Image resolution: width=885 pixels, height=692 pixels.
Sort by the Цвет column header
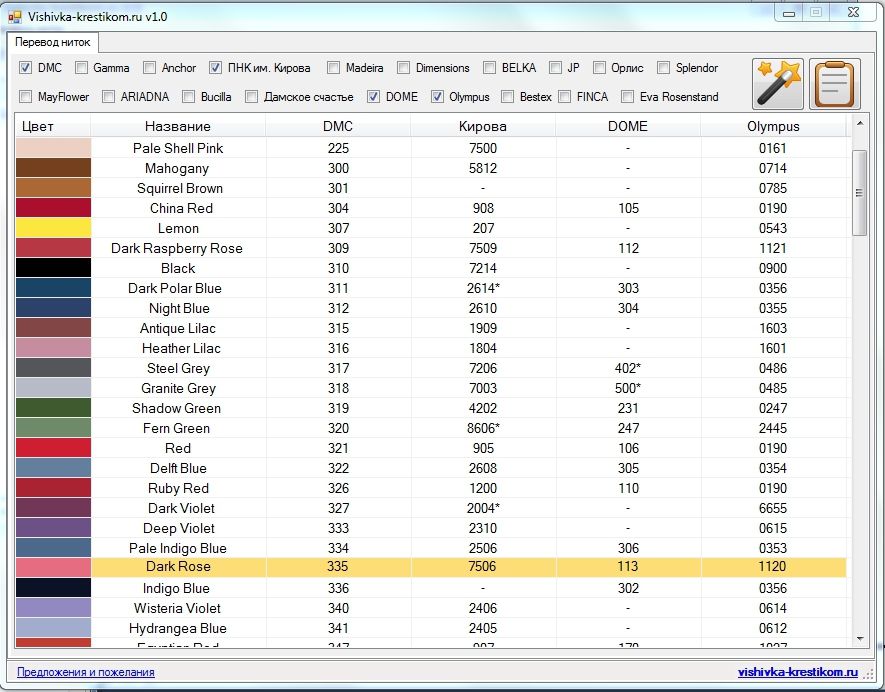pyautogui.click(x=52, y=126)
